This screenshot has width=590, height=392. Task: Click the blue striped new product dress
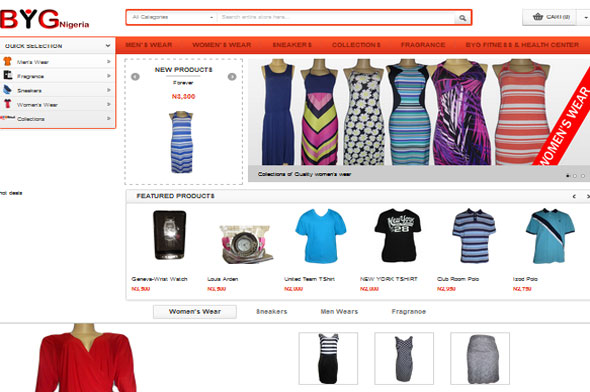(182, 142)
